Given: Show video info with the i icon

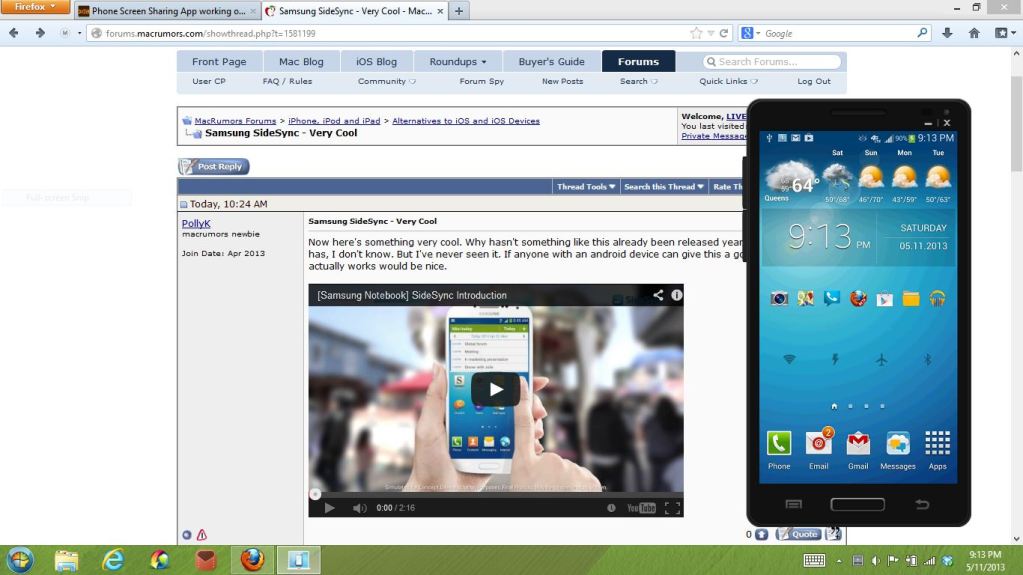Looking at the screenshot, I should coord(677,295).
